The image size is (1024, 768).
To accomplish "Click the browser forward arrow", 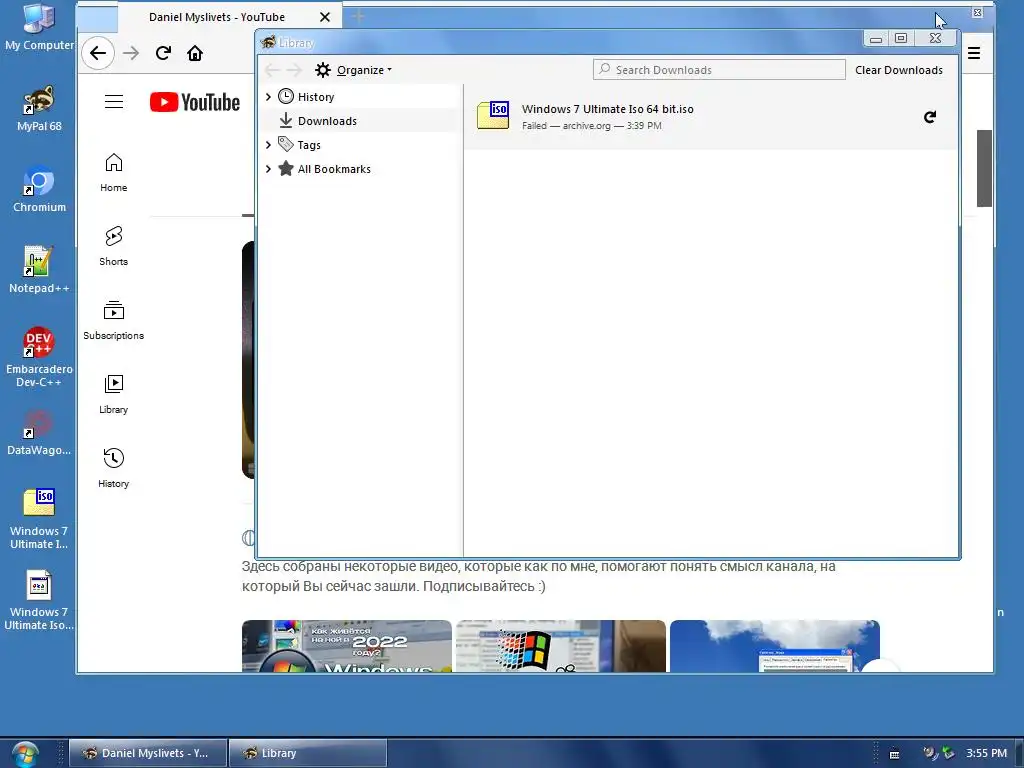I will [x=131, y=53].
